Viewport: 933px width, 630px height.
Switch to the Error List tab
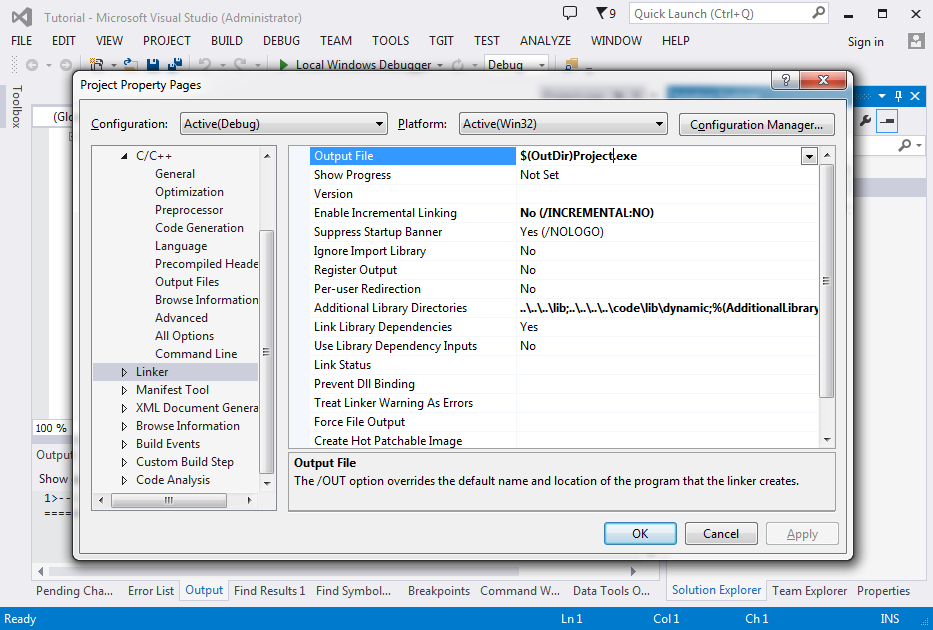[151, 591]
